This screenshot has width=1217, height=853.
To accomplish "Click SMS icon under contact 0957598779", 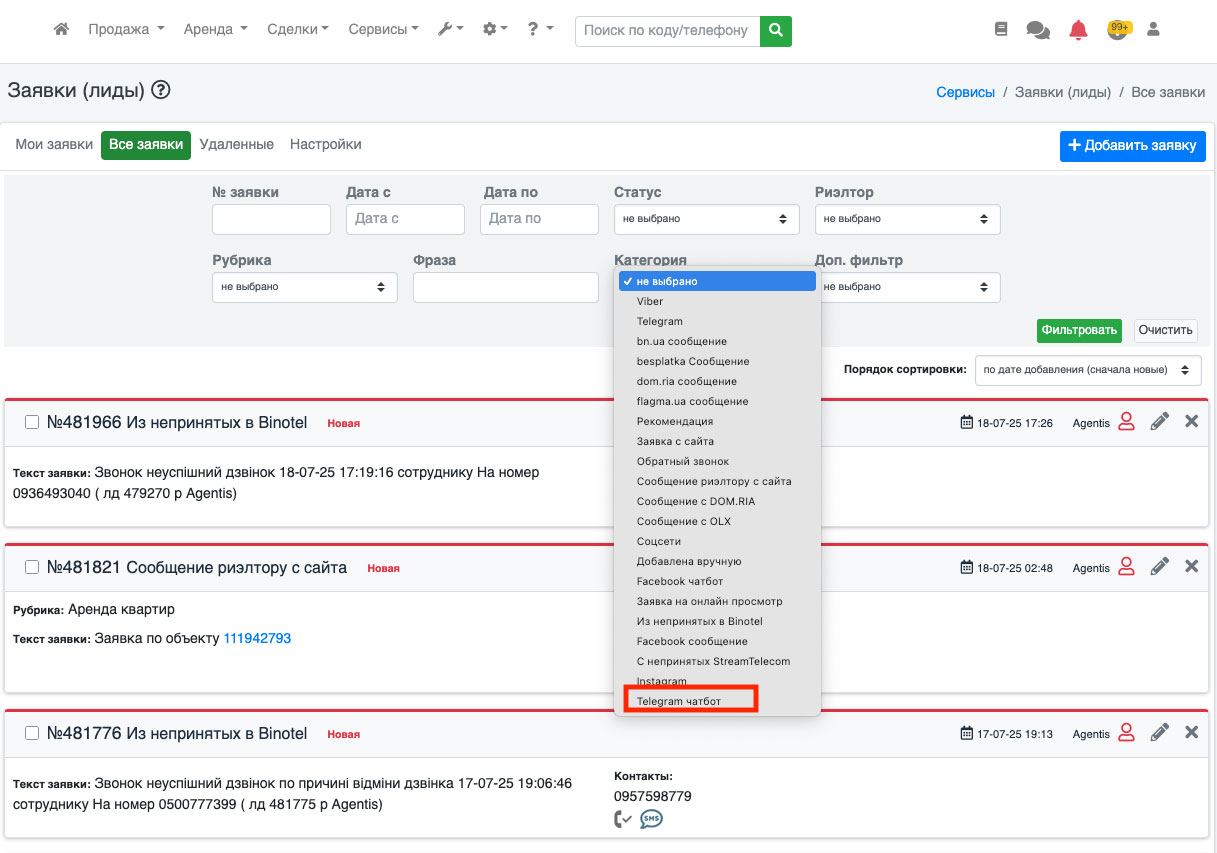I will 651,820.
